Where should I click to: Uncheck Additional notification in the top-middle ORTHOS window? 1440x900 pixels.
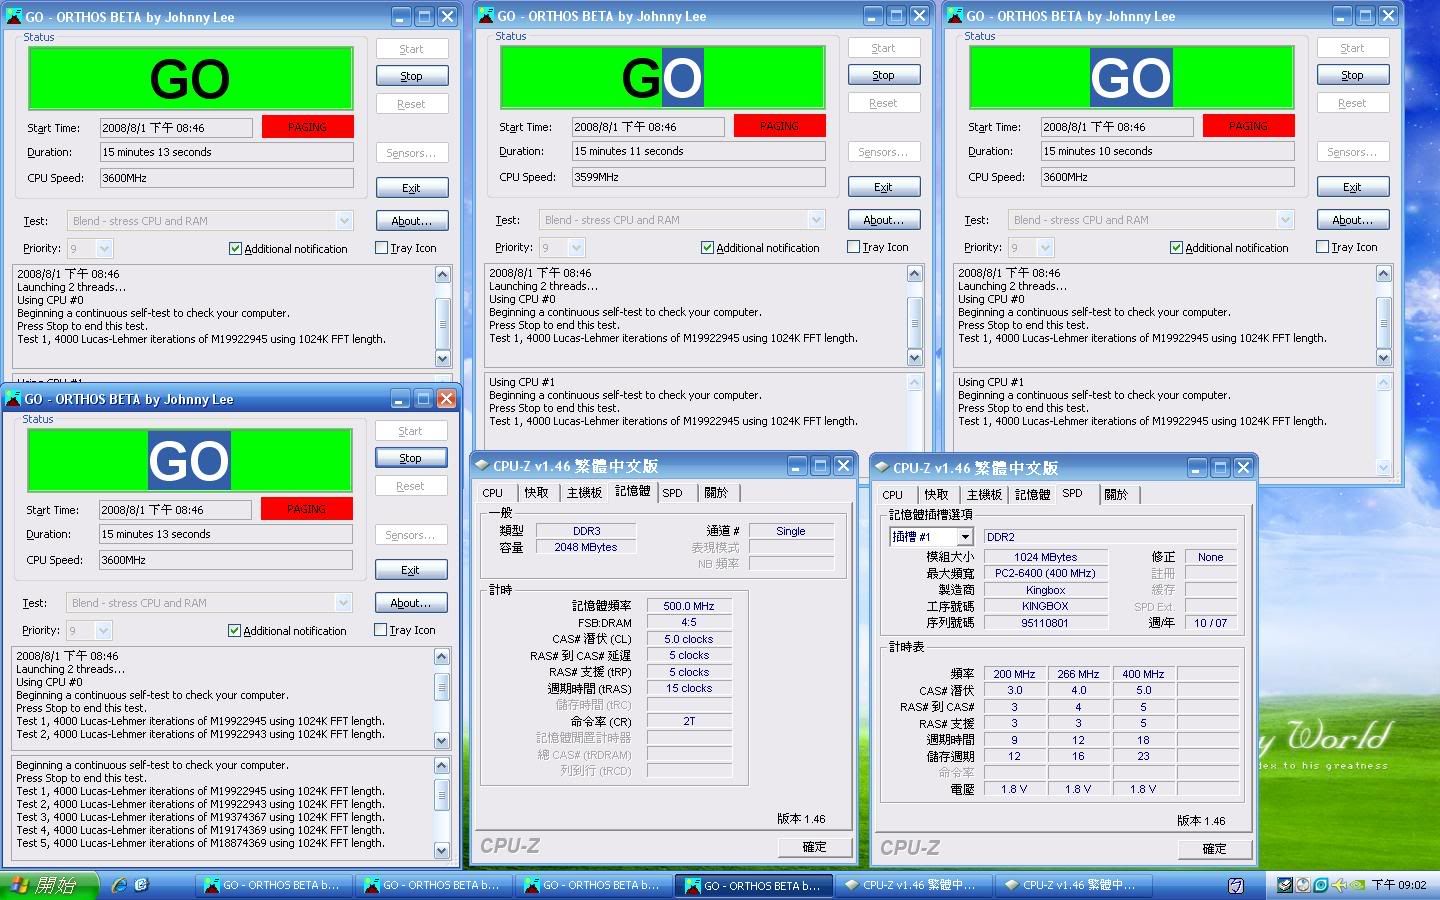(x=707, y=248)
